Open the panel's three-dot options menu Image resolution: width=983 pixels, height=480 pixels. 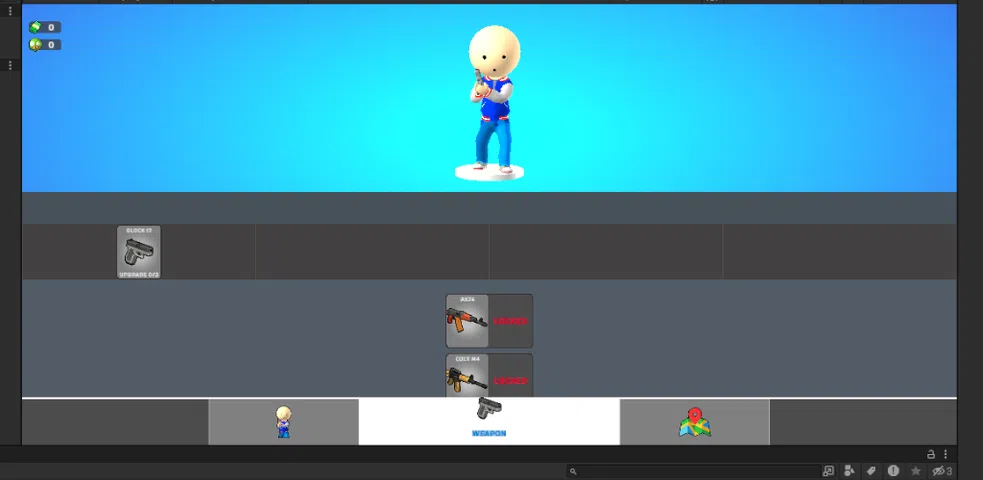[x=945, y=454]
